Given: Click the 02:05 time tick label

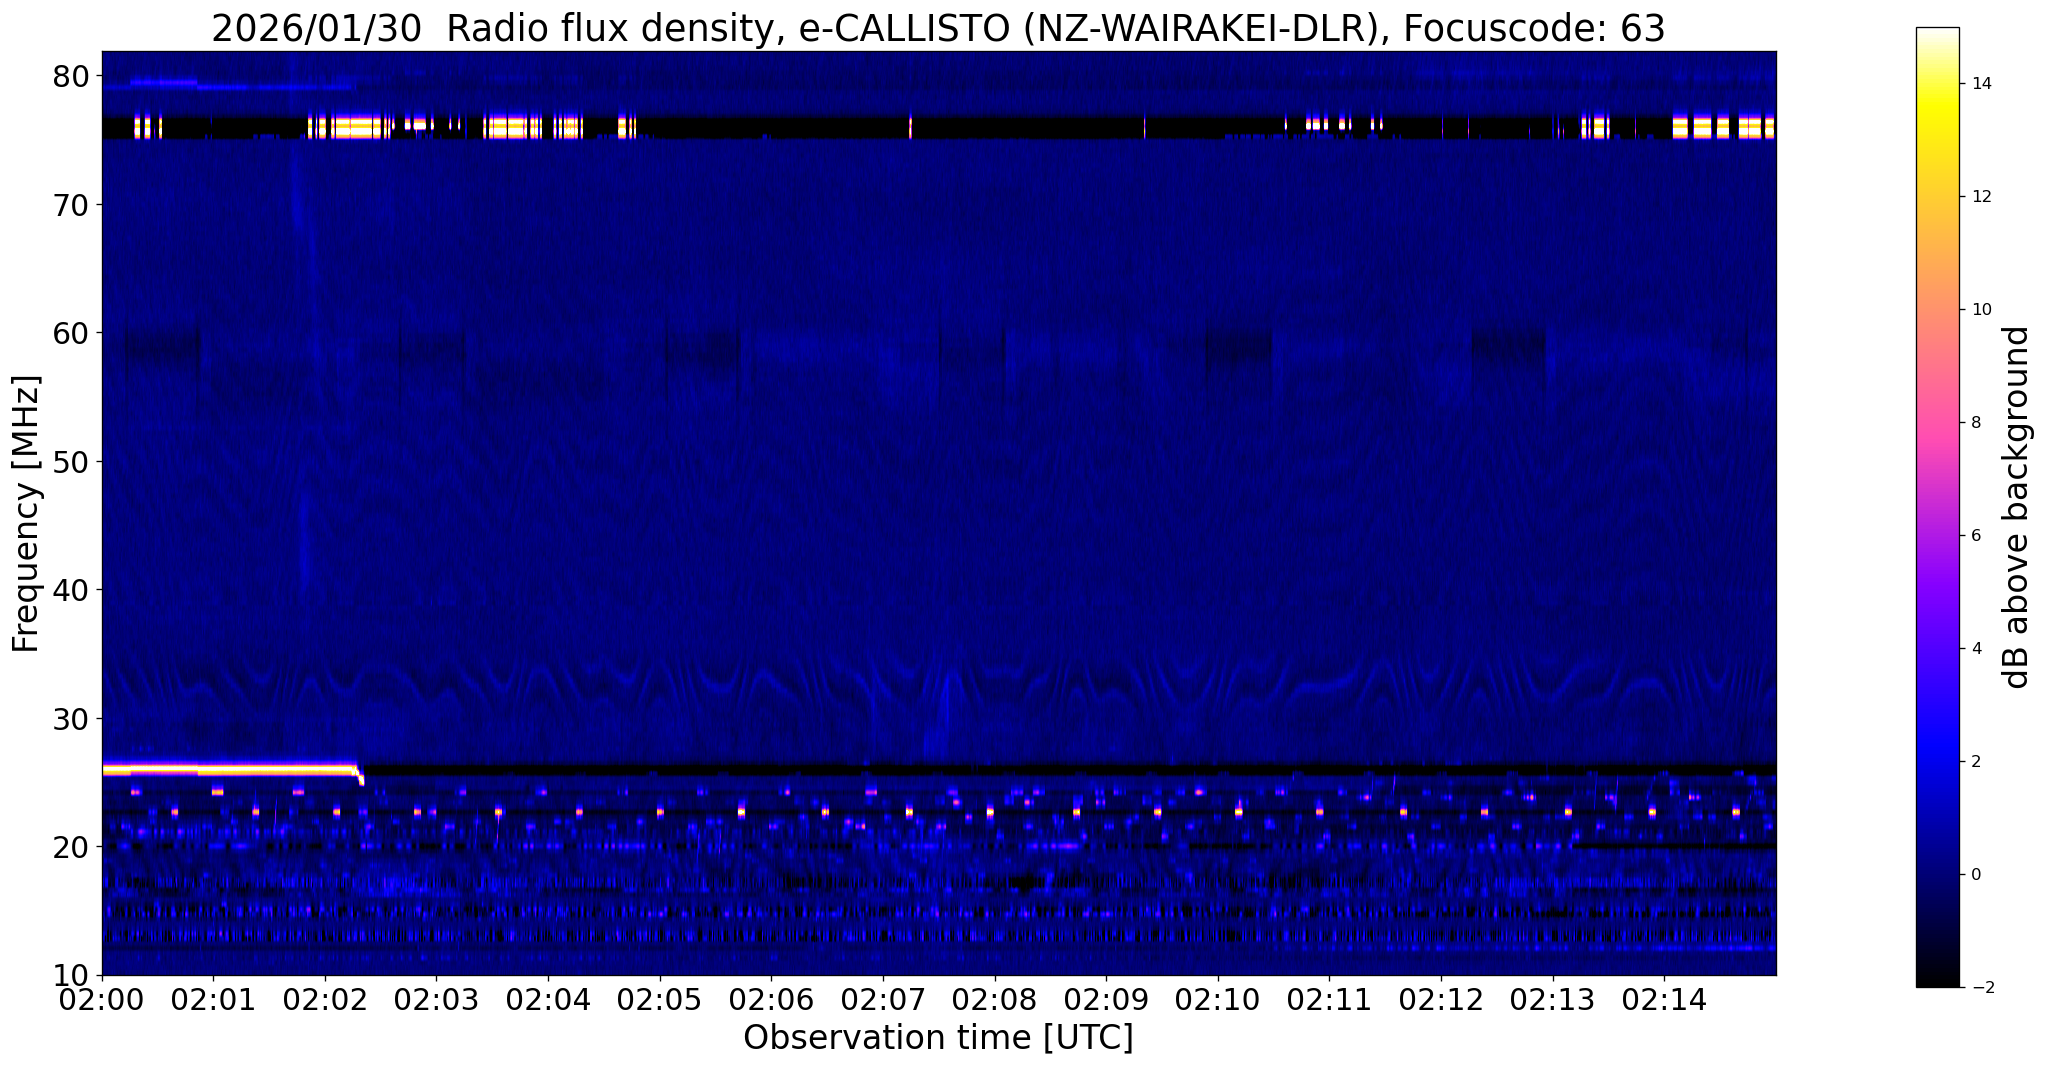Looking at the screenshot, I should (660, 999).
